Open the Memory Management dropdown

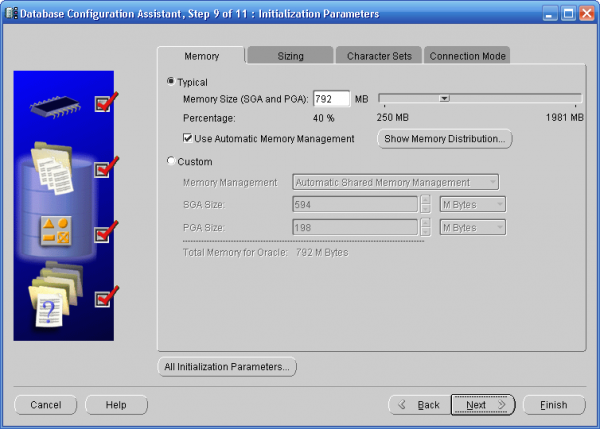395,183
